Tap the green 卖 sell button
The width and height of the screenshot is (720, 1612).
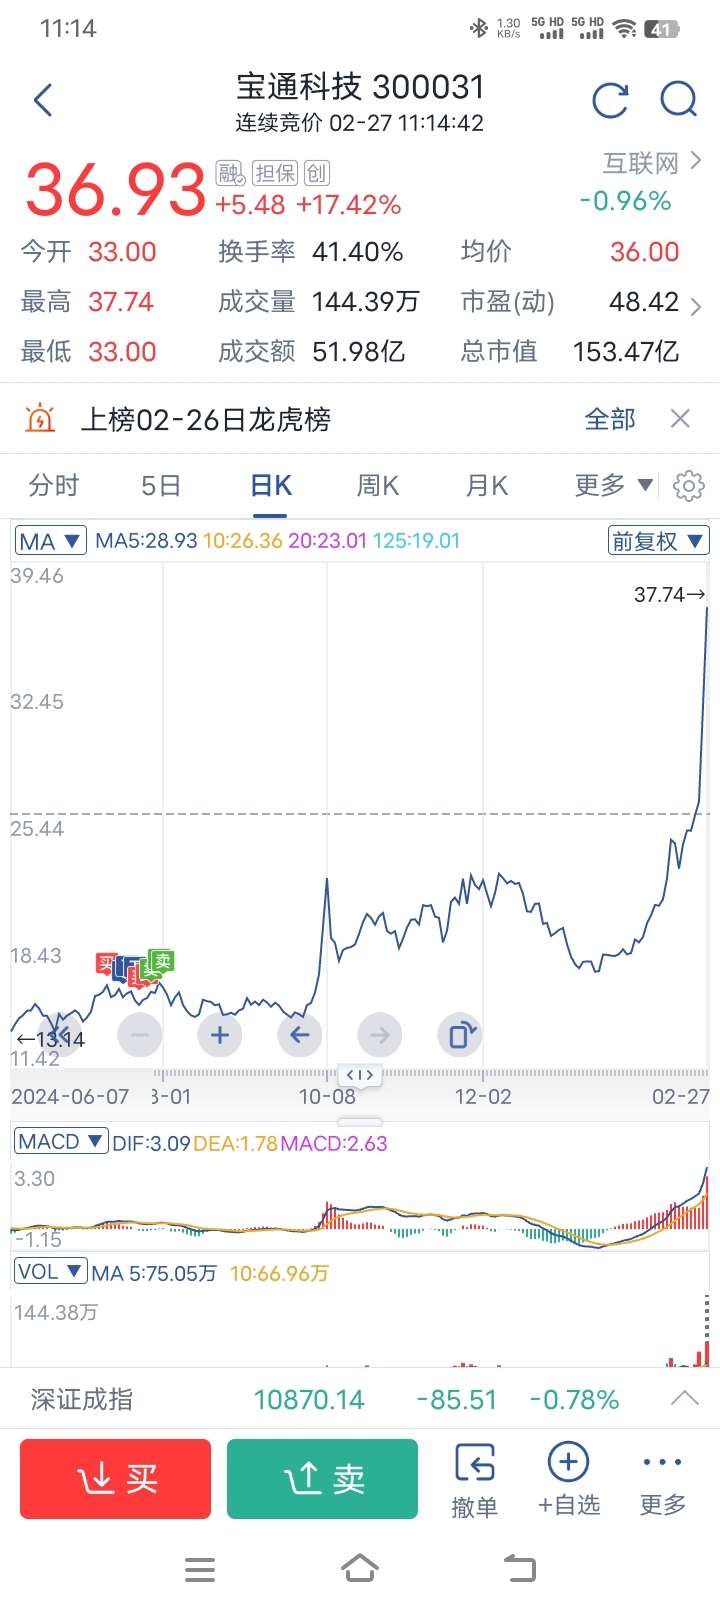click(322, 1479)
